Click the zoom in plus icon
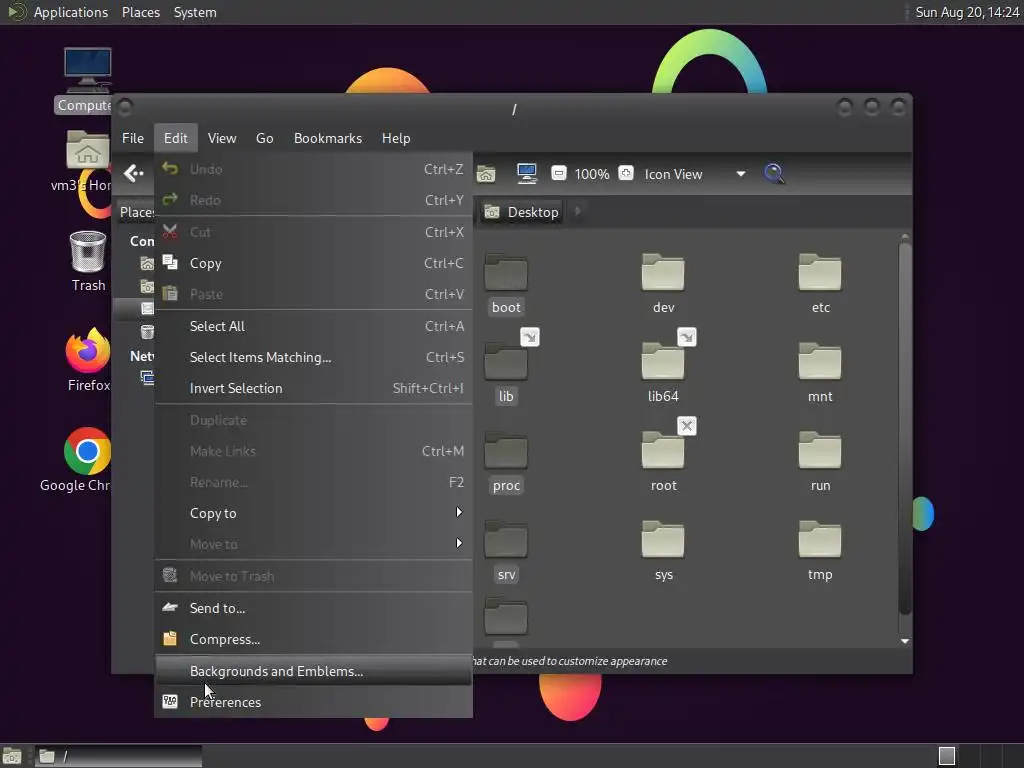 [626, 173]
